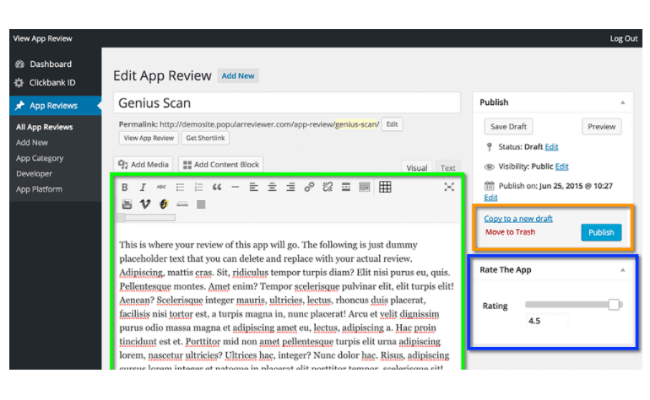
Task: Click View App Review in top bar
Action: pos(42,39)
